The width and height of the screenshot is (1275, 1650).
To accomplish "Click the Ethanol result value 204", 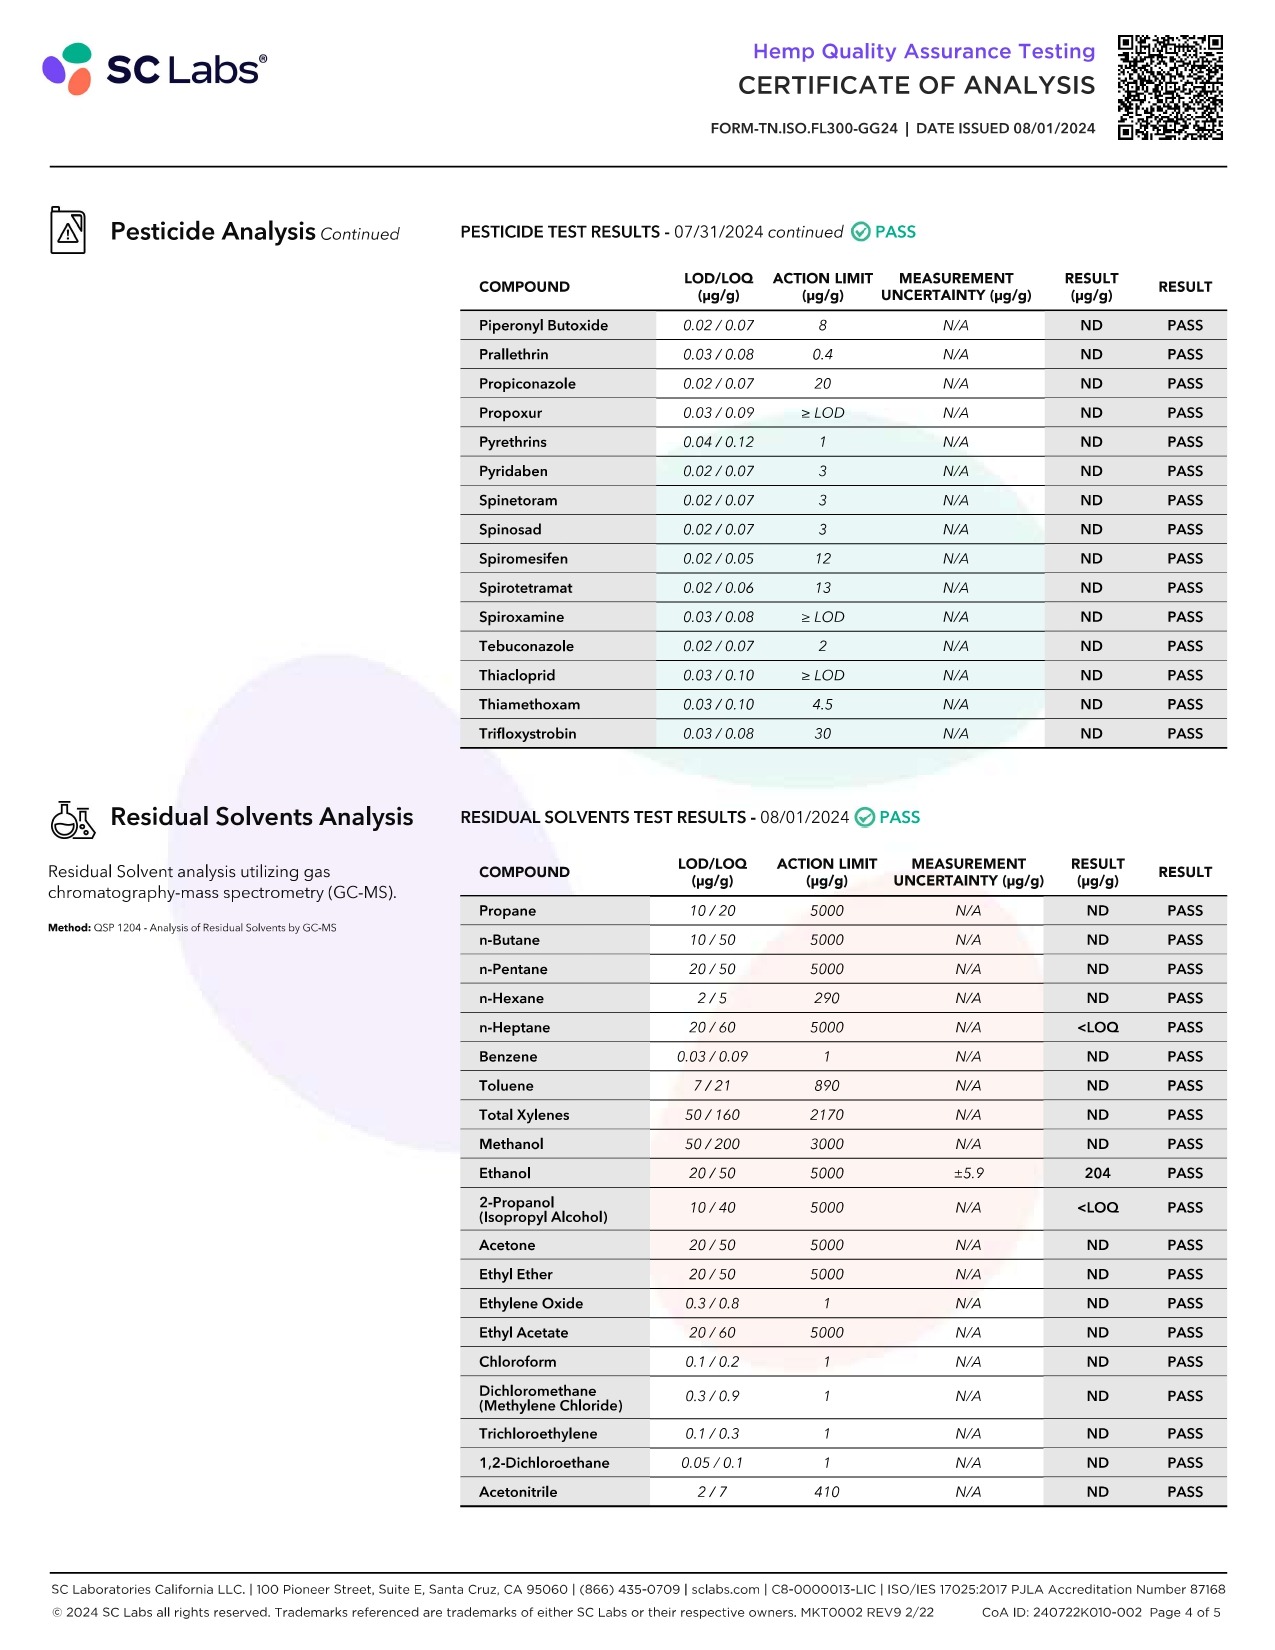I will [1097, 1173].
